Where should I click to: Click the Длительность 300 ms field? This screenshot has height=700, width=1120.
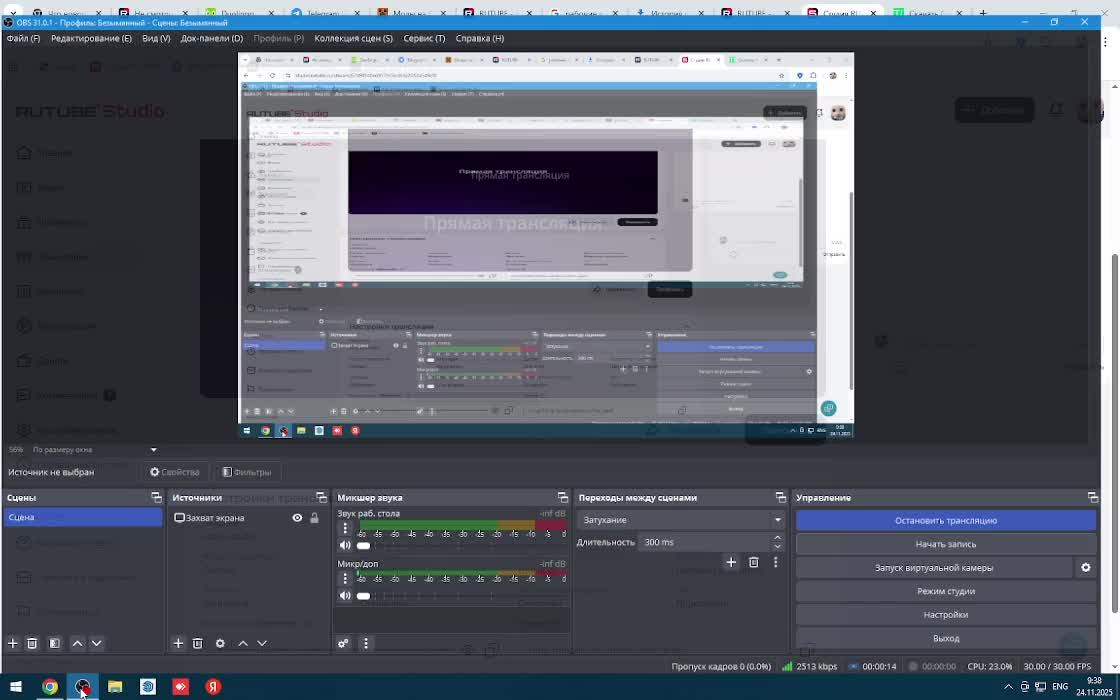pos(703,542)
